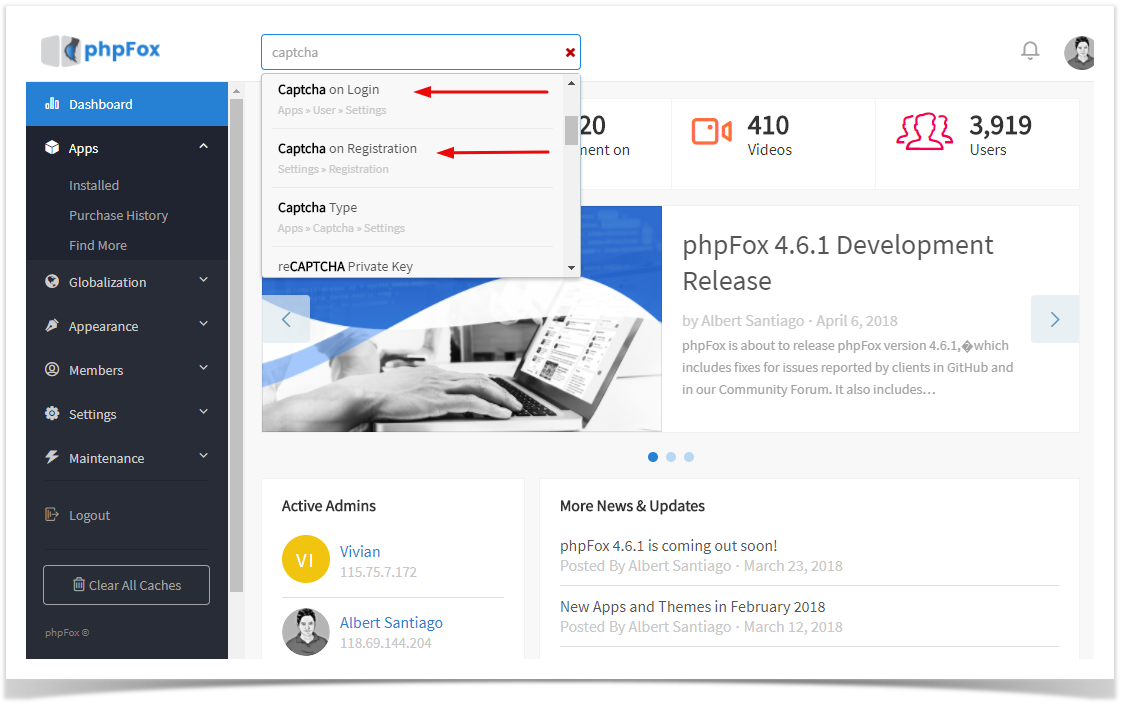The height and width of the screenshot is (708, 1128).
Task: Open 'phpFox 4.6.1 is coming out soon!' news
Action: pos(668,546)
